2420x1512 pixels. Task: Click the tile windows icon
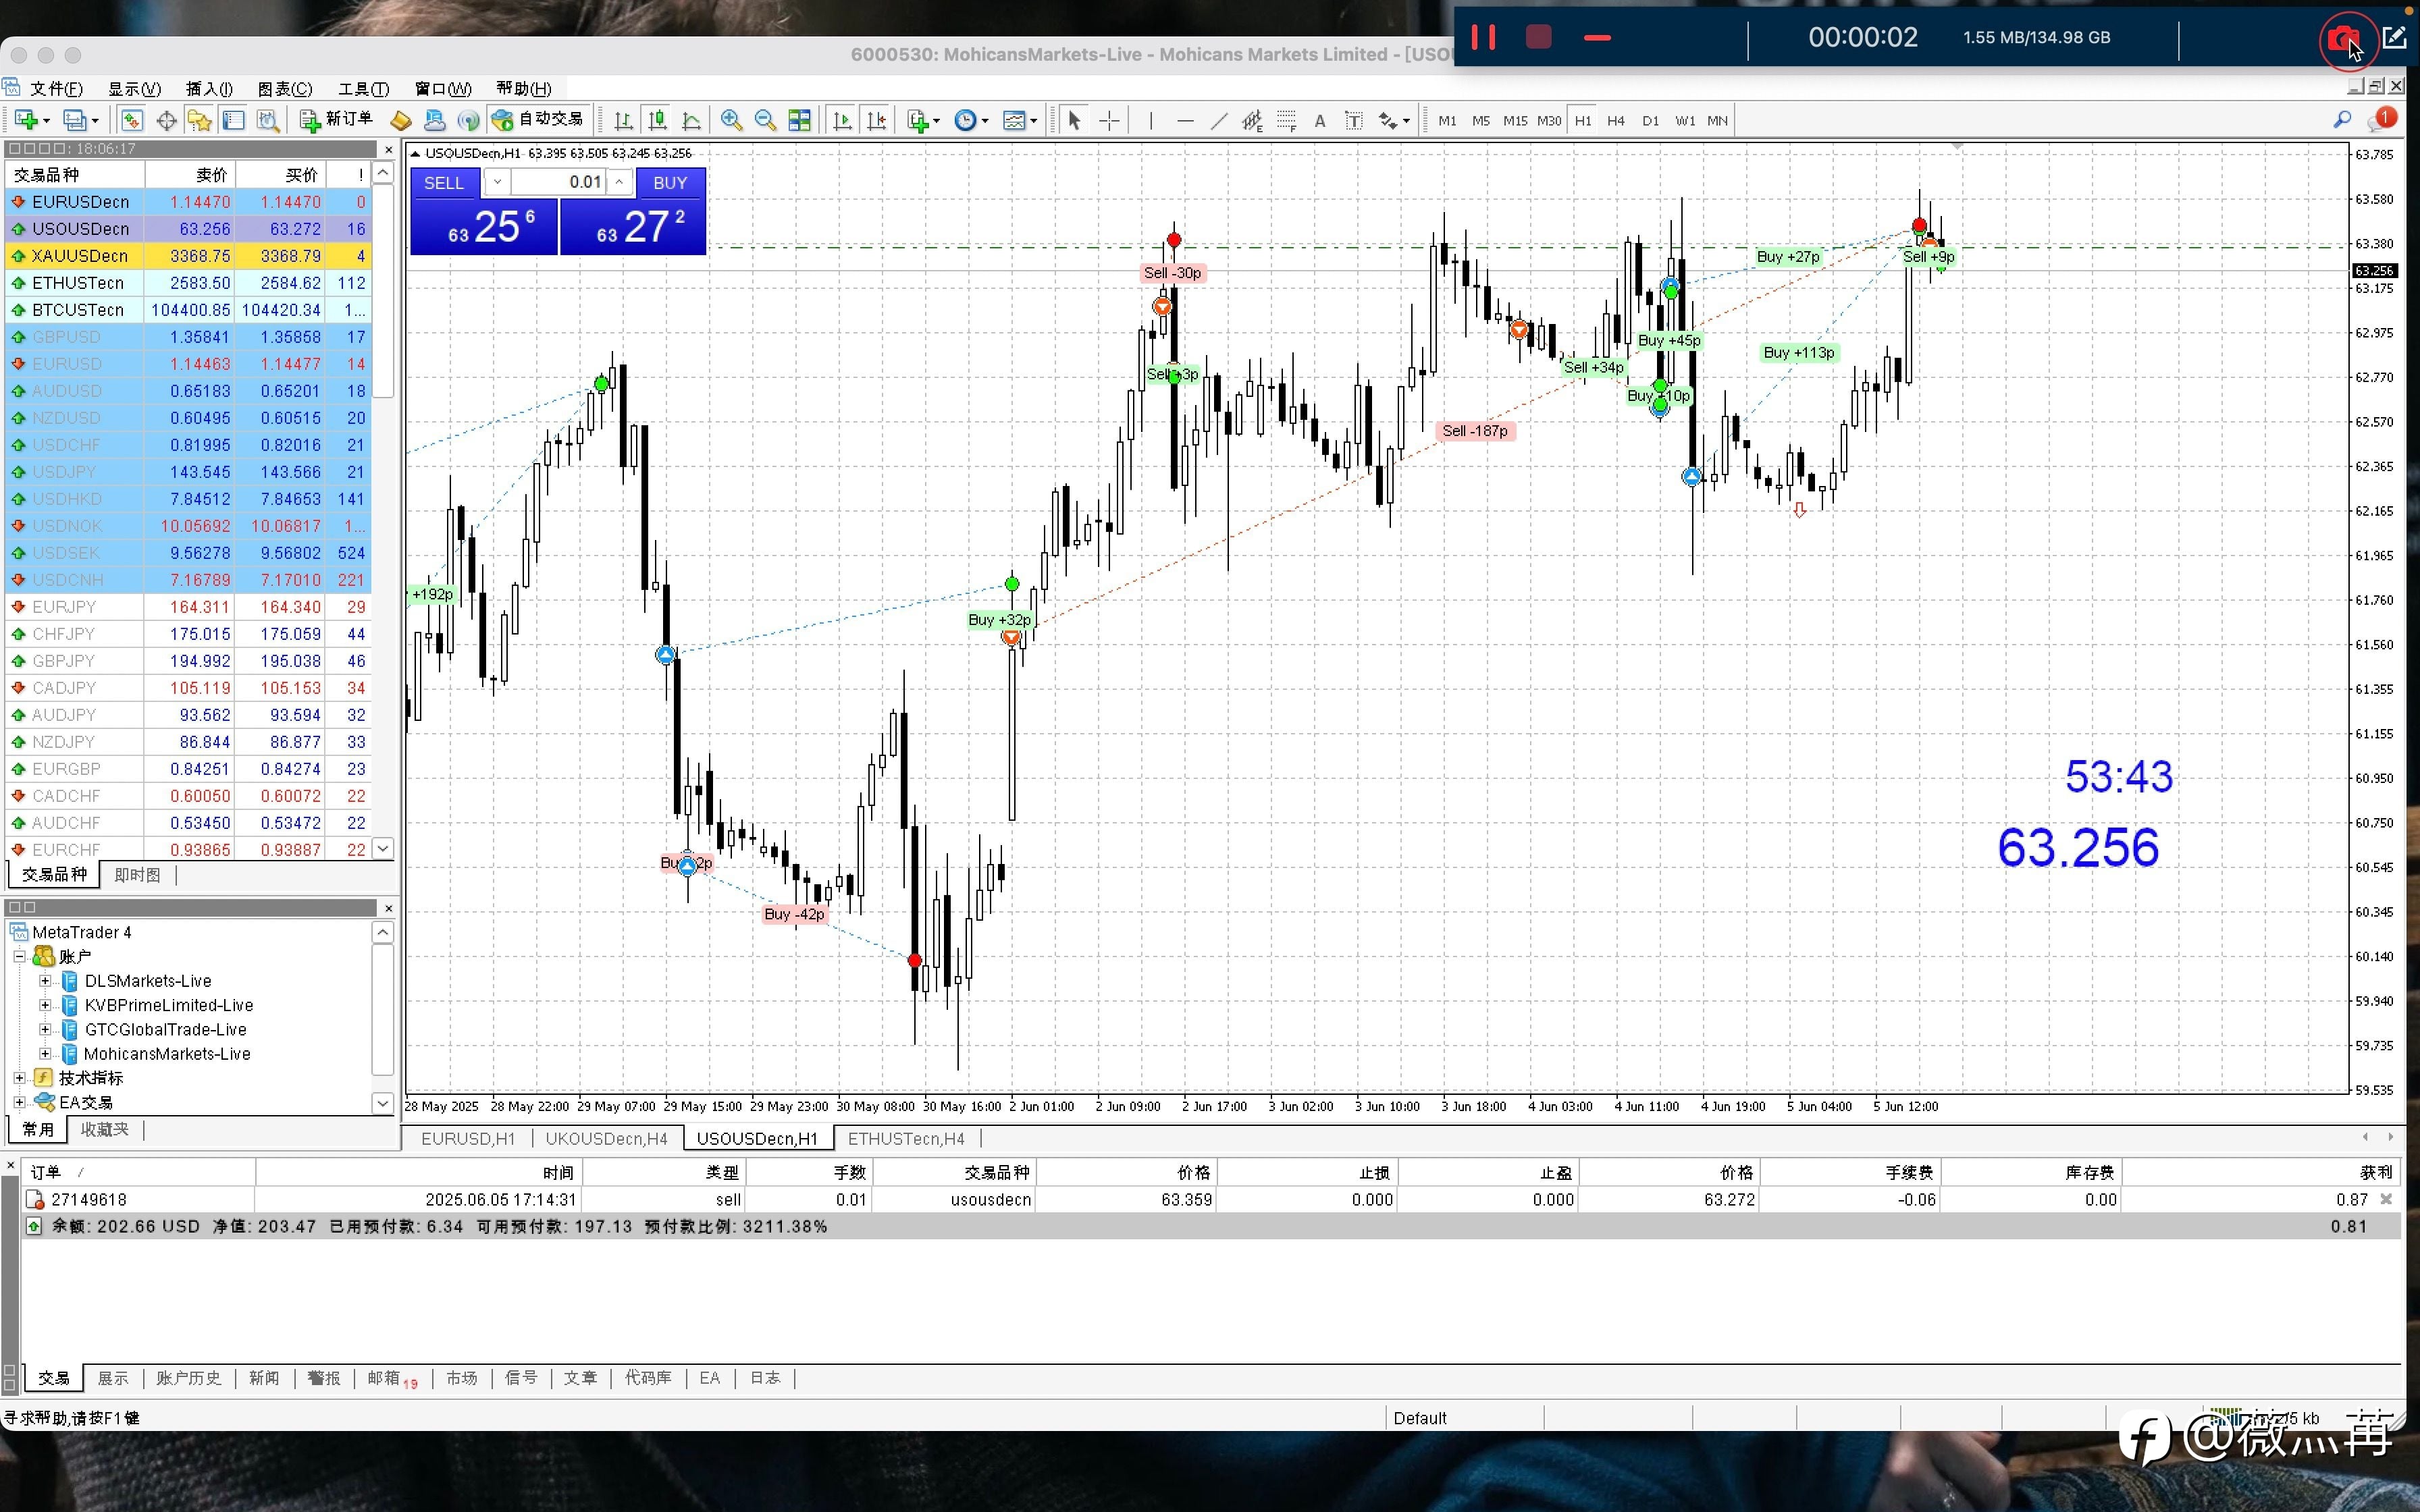pos(799,120)
